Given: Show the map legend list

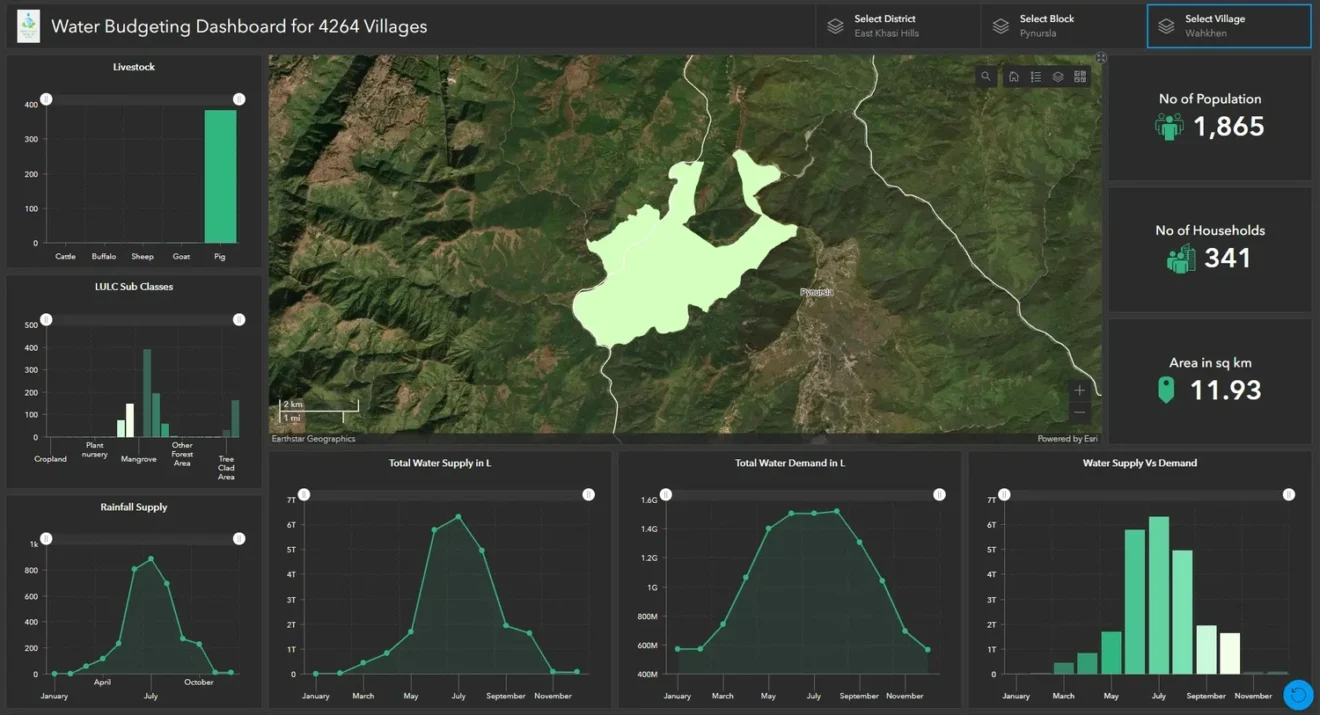Looking at the screenshot, I should (x=1036, y=77).
